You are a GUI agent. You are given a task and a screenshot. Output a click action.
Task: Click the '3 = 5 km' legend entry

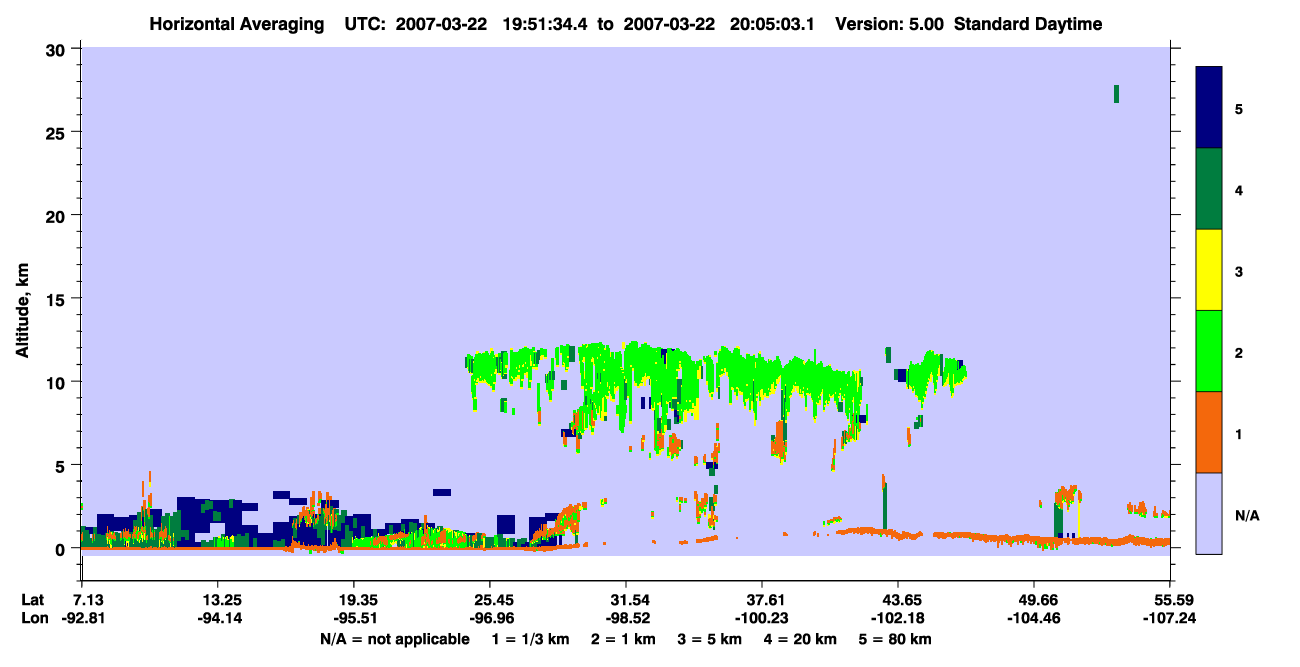(709, 639)
